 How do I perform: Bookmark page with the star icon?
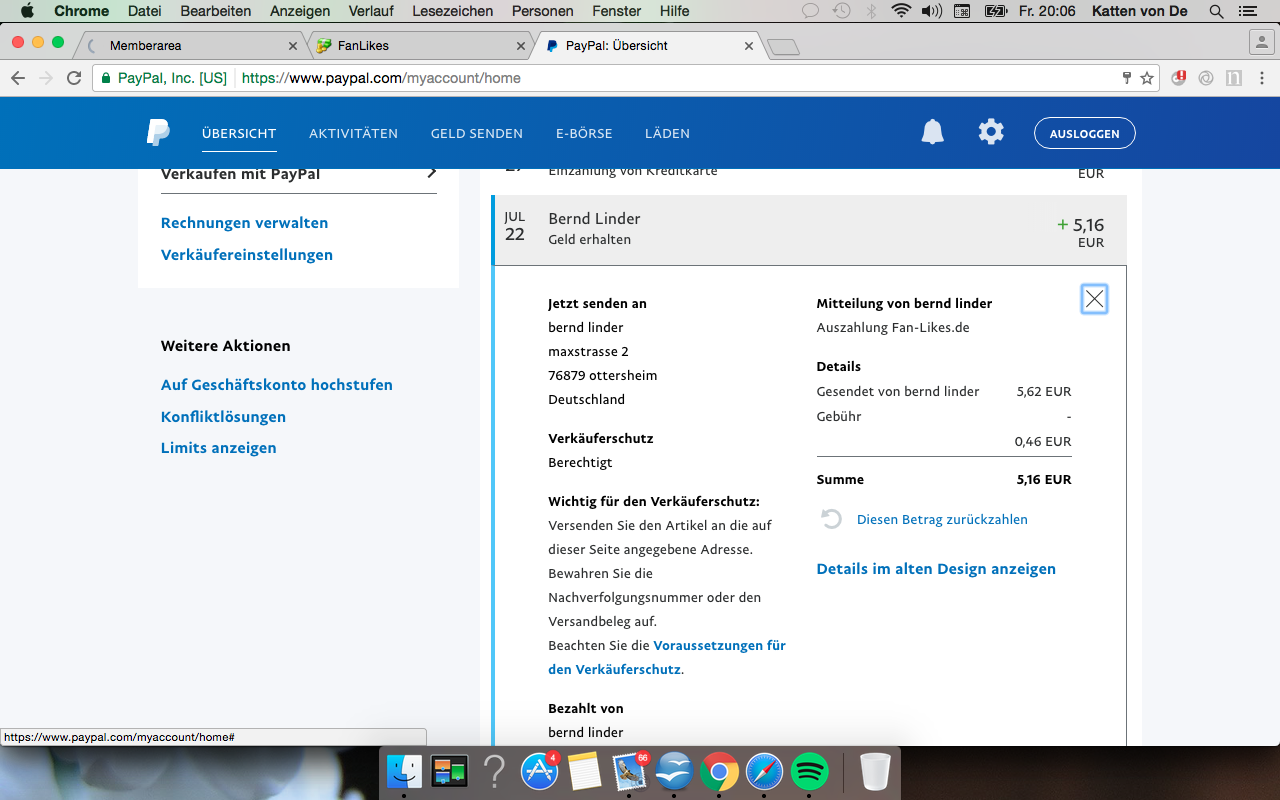pos(1147,78)
